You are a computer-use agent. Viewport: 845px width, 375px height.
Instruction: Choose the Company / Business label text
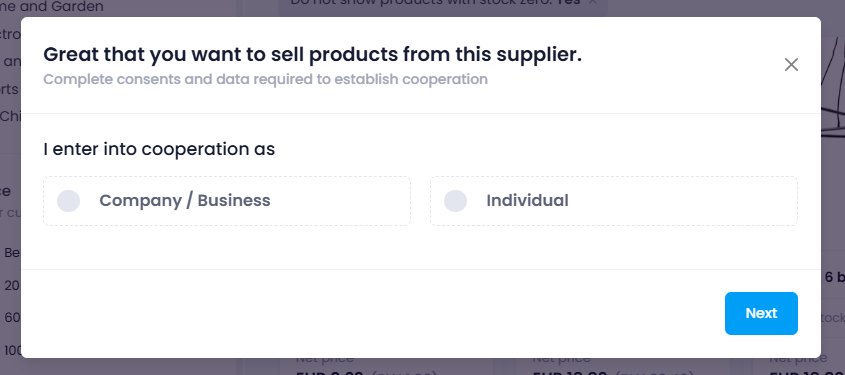[x=185, y=200]
